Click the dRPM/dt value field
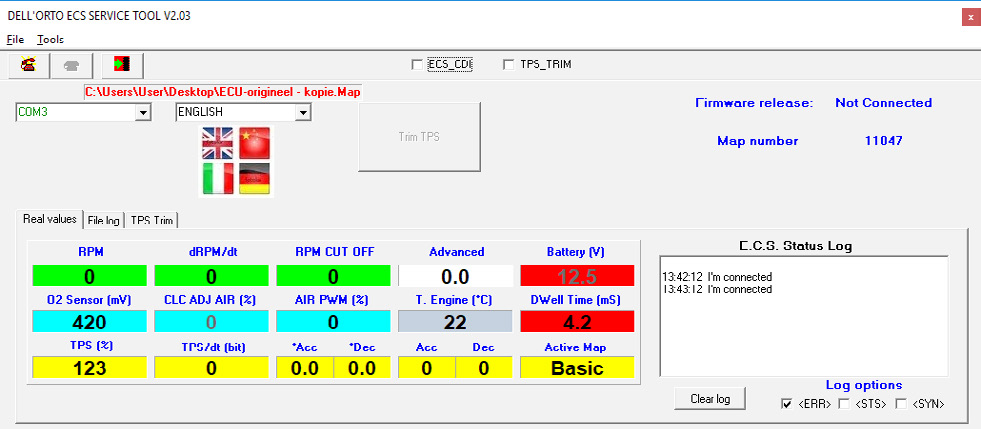The image size is (981, 429). click(211, 276)
